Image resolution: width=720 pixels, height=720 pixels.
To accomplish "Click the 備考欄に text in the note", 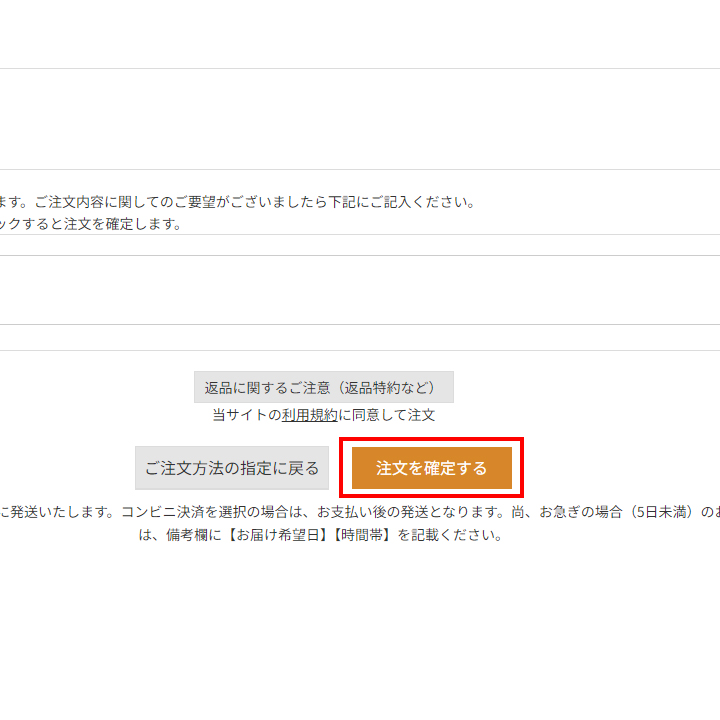I will 187,535.
